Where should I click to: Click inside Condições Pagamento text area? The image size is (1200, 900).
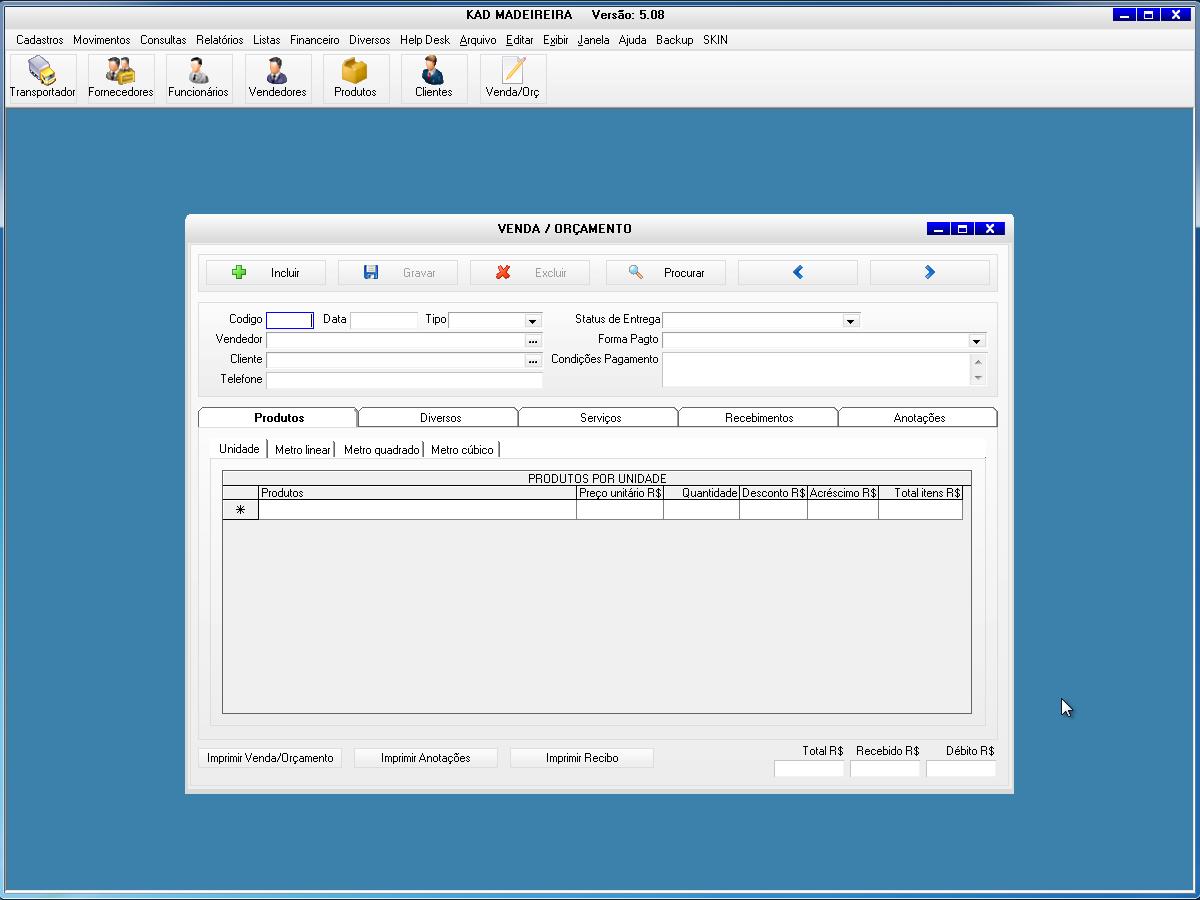[x=816, y=369]
